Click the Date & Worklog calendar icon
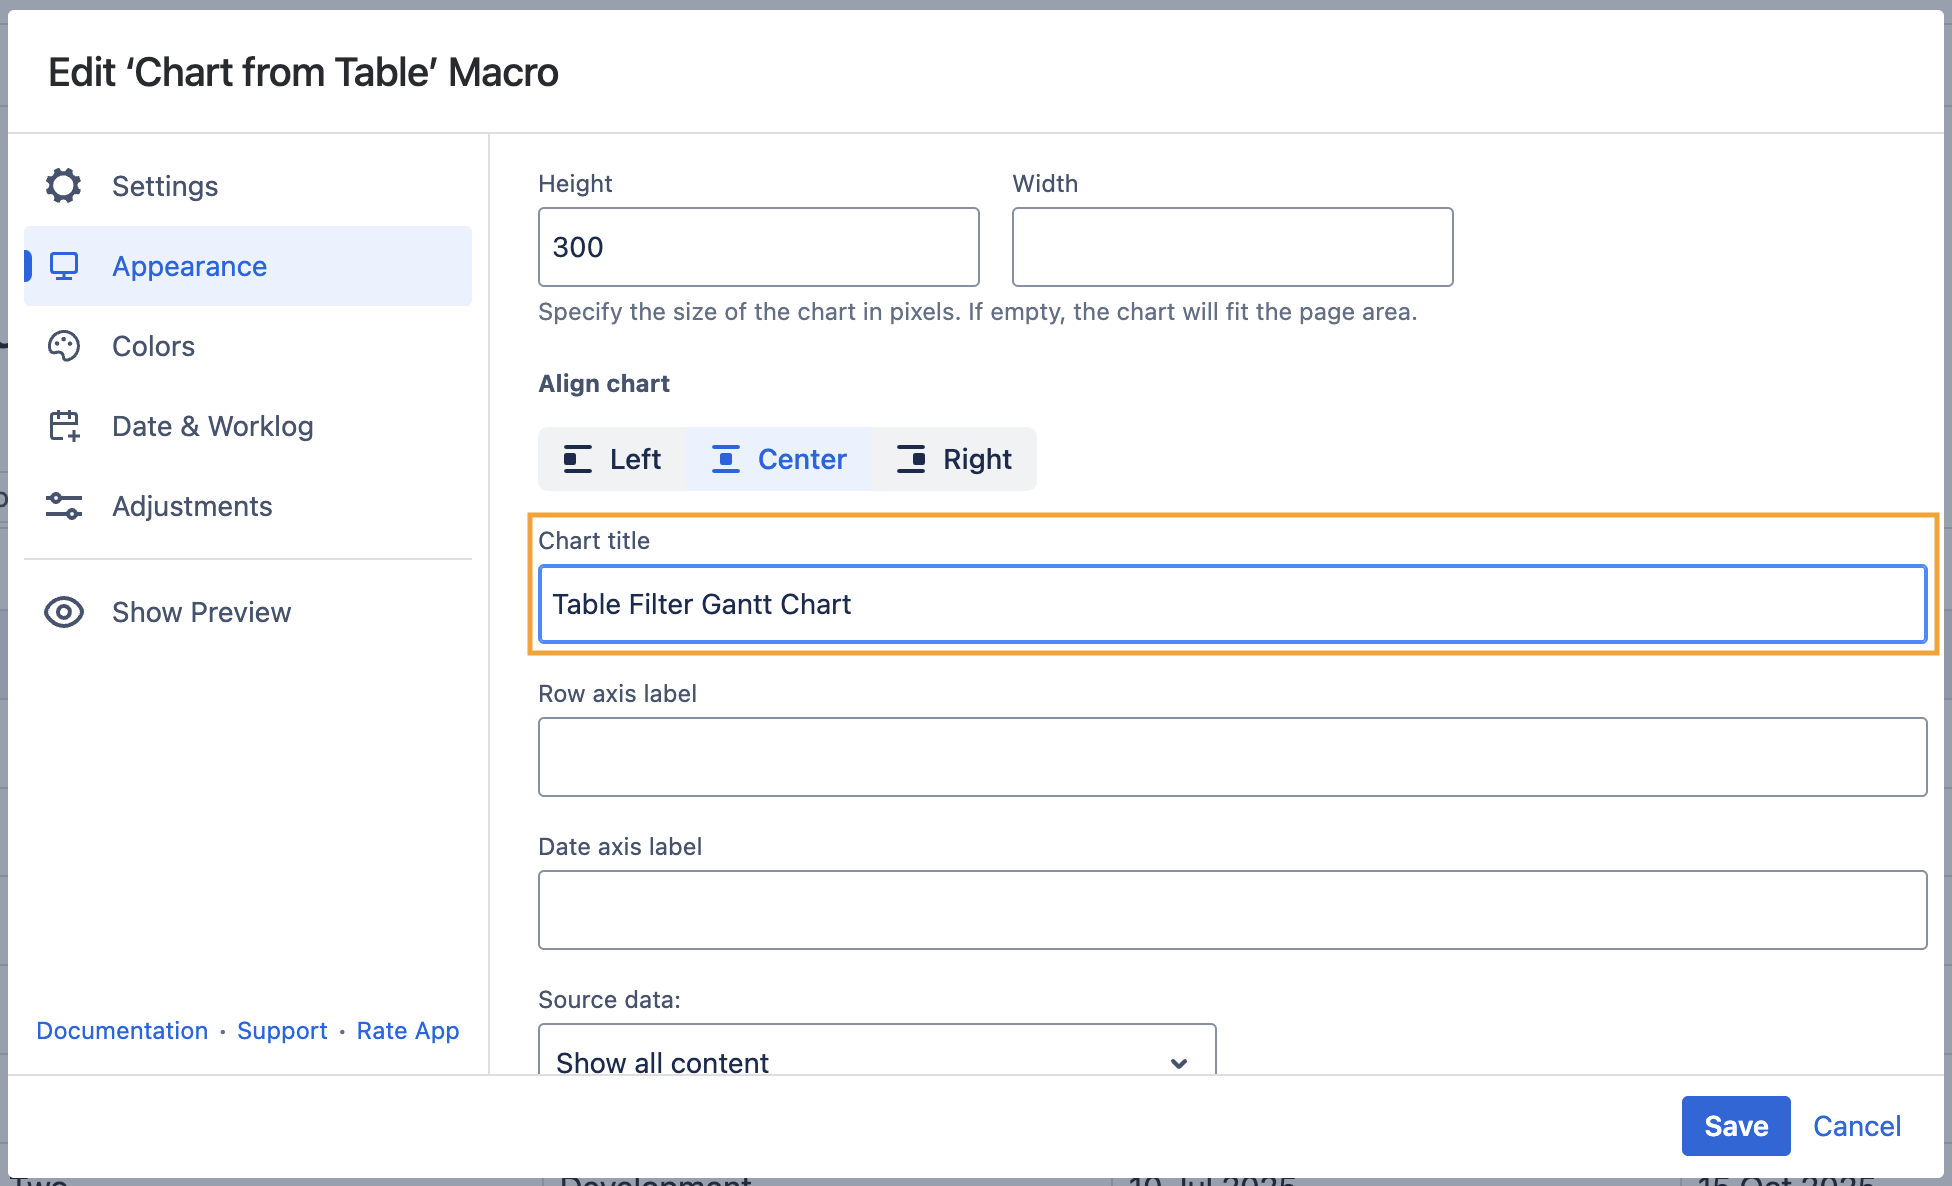The height and width of the screenshot is (1186, 1952). point(64,426)
